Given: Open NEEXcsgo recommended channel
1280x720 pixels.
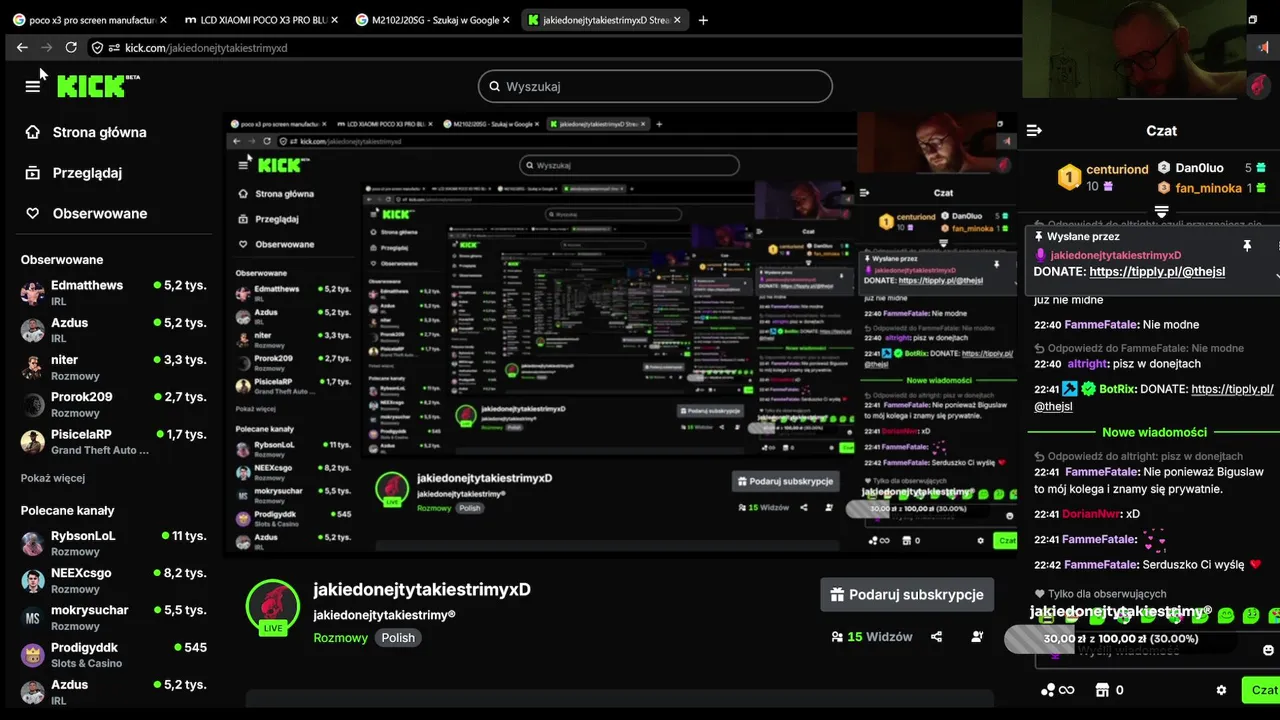Looking at the screenshot, I should pos(114,580).
